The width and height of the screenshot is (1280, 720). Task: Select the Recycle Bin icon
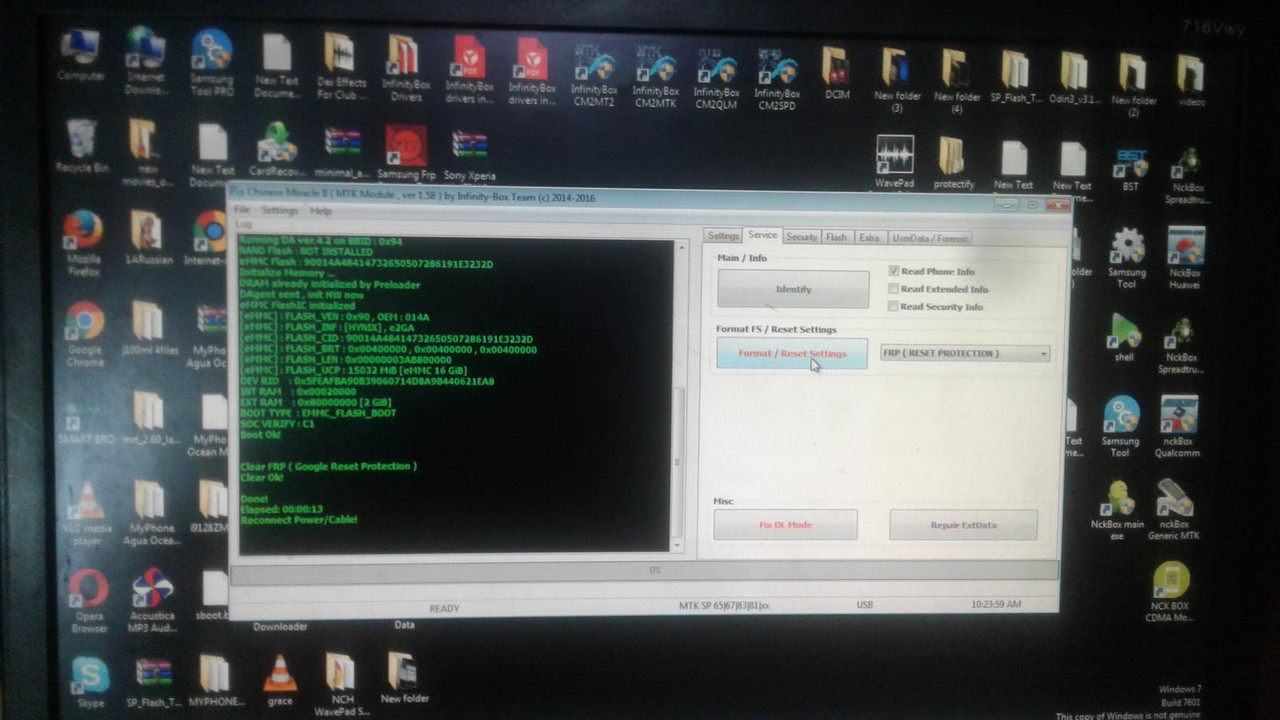coord(82,146)
